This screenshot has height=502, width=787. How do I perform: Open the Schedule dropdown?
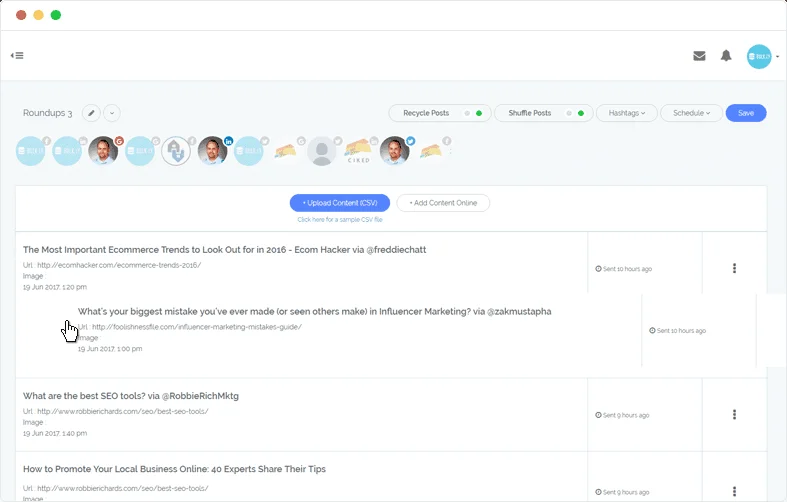[691, 113]
